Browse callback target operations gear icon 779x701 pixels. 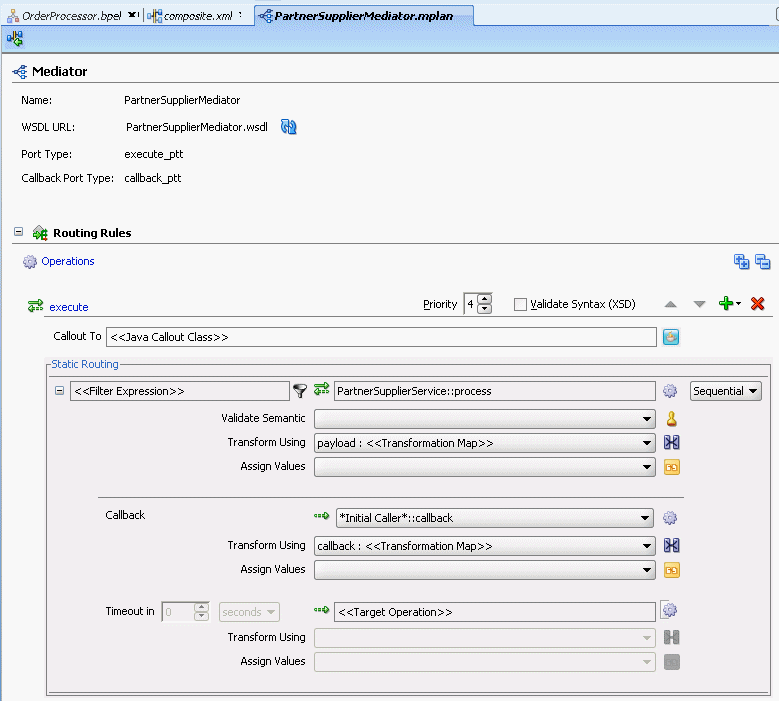[x=670, y=518]
